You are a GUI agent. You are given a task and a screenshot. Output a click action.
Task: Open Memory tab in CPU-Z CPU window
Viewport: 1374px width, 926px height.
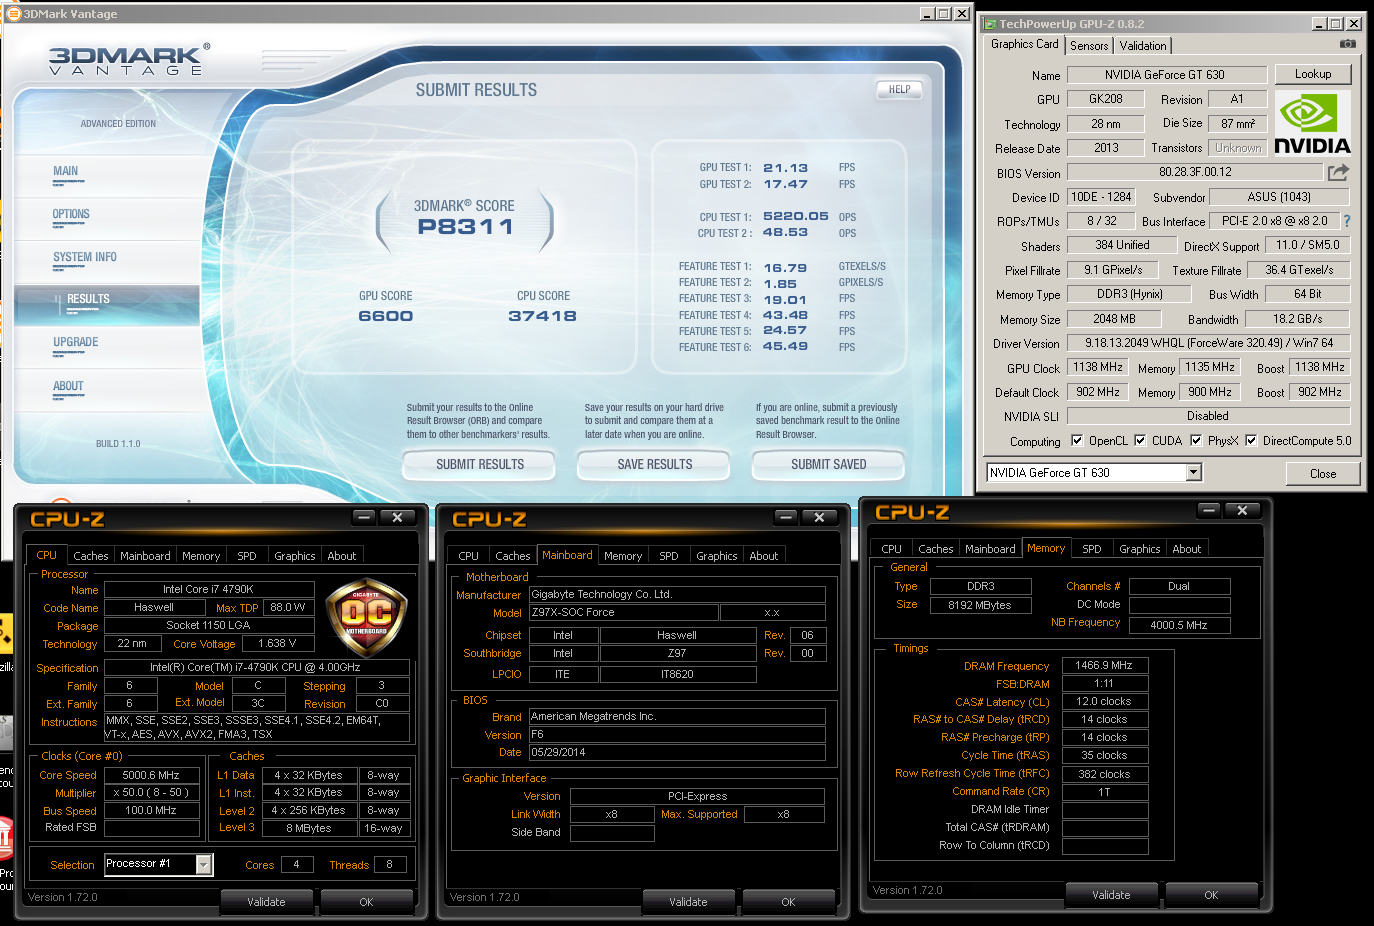[201, 556]
